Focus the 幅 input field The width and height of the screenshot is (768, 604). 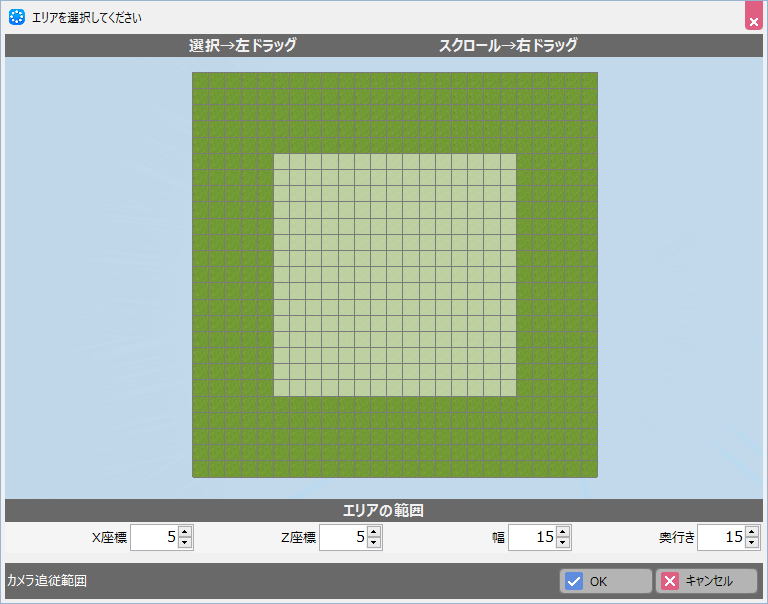tap(531, 537)
